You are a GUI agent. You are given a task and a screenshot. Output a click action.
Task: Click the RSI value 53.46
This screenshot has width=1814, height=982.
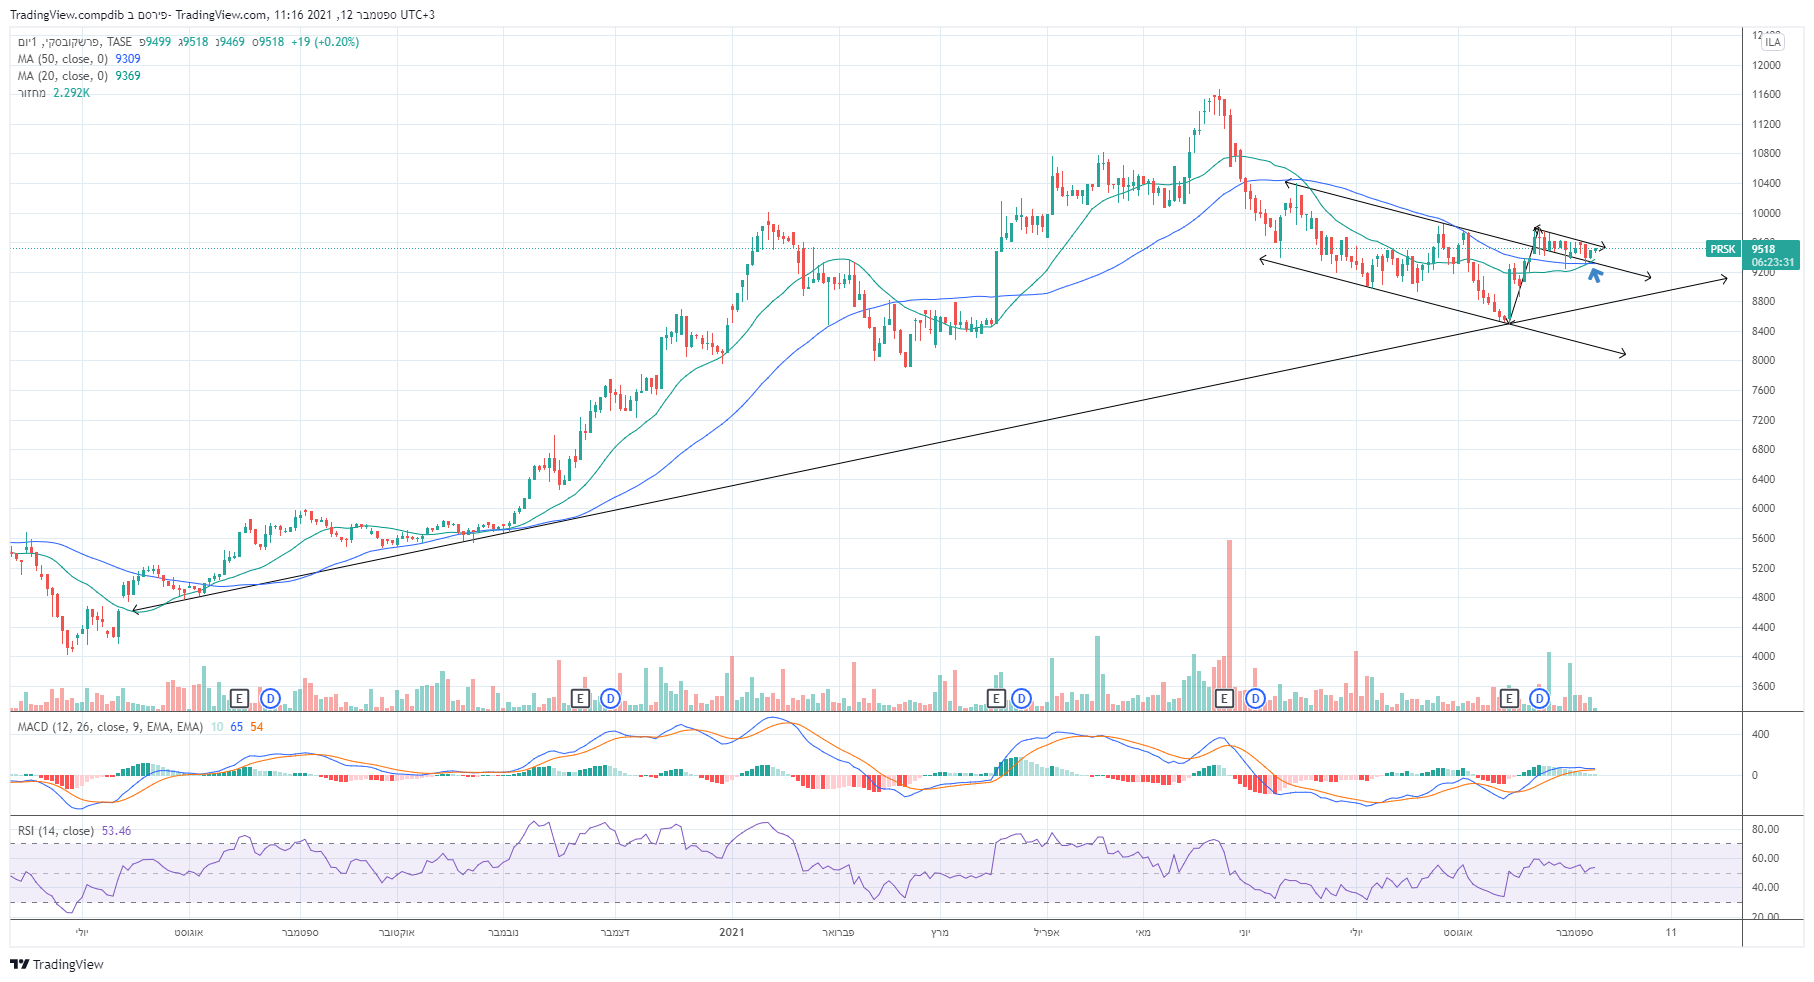coord(116,831)
